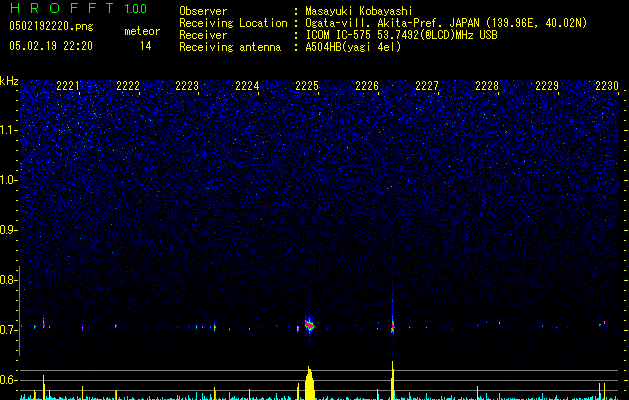Click the HROFFT 1.0.0 title text
Viewport: 629px width, 400px height.
(x=79, y=8)
